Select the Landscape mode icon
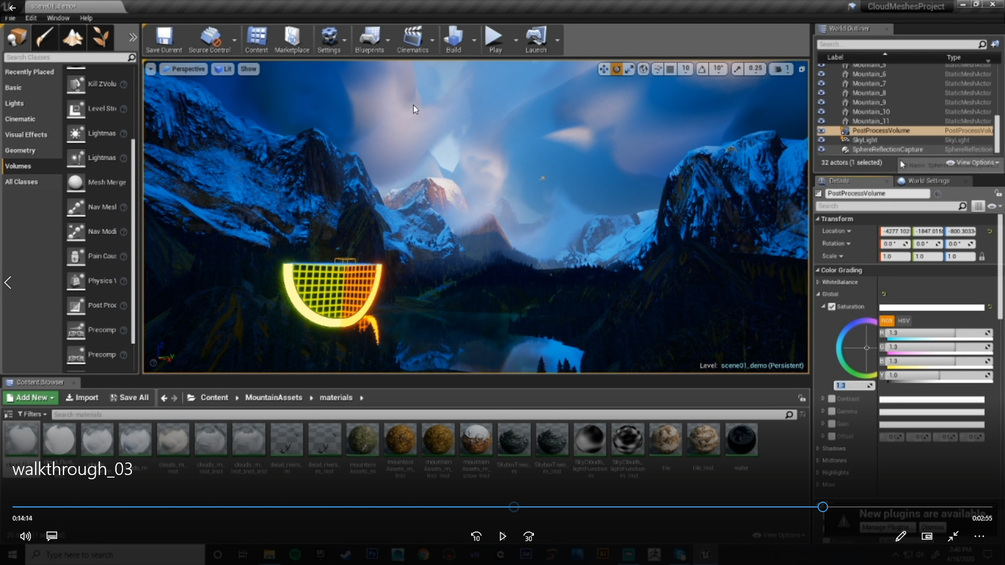The image size is (1005, 565). (72, 37)
